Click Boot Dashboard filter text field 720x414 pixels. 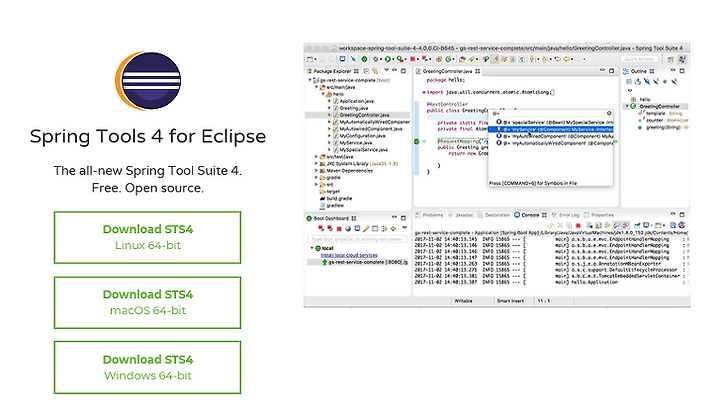[x=357, y=239]
